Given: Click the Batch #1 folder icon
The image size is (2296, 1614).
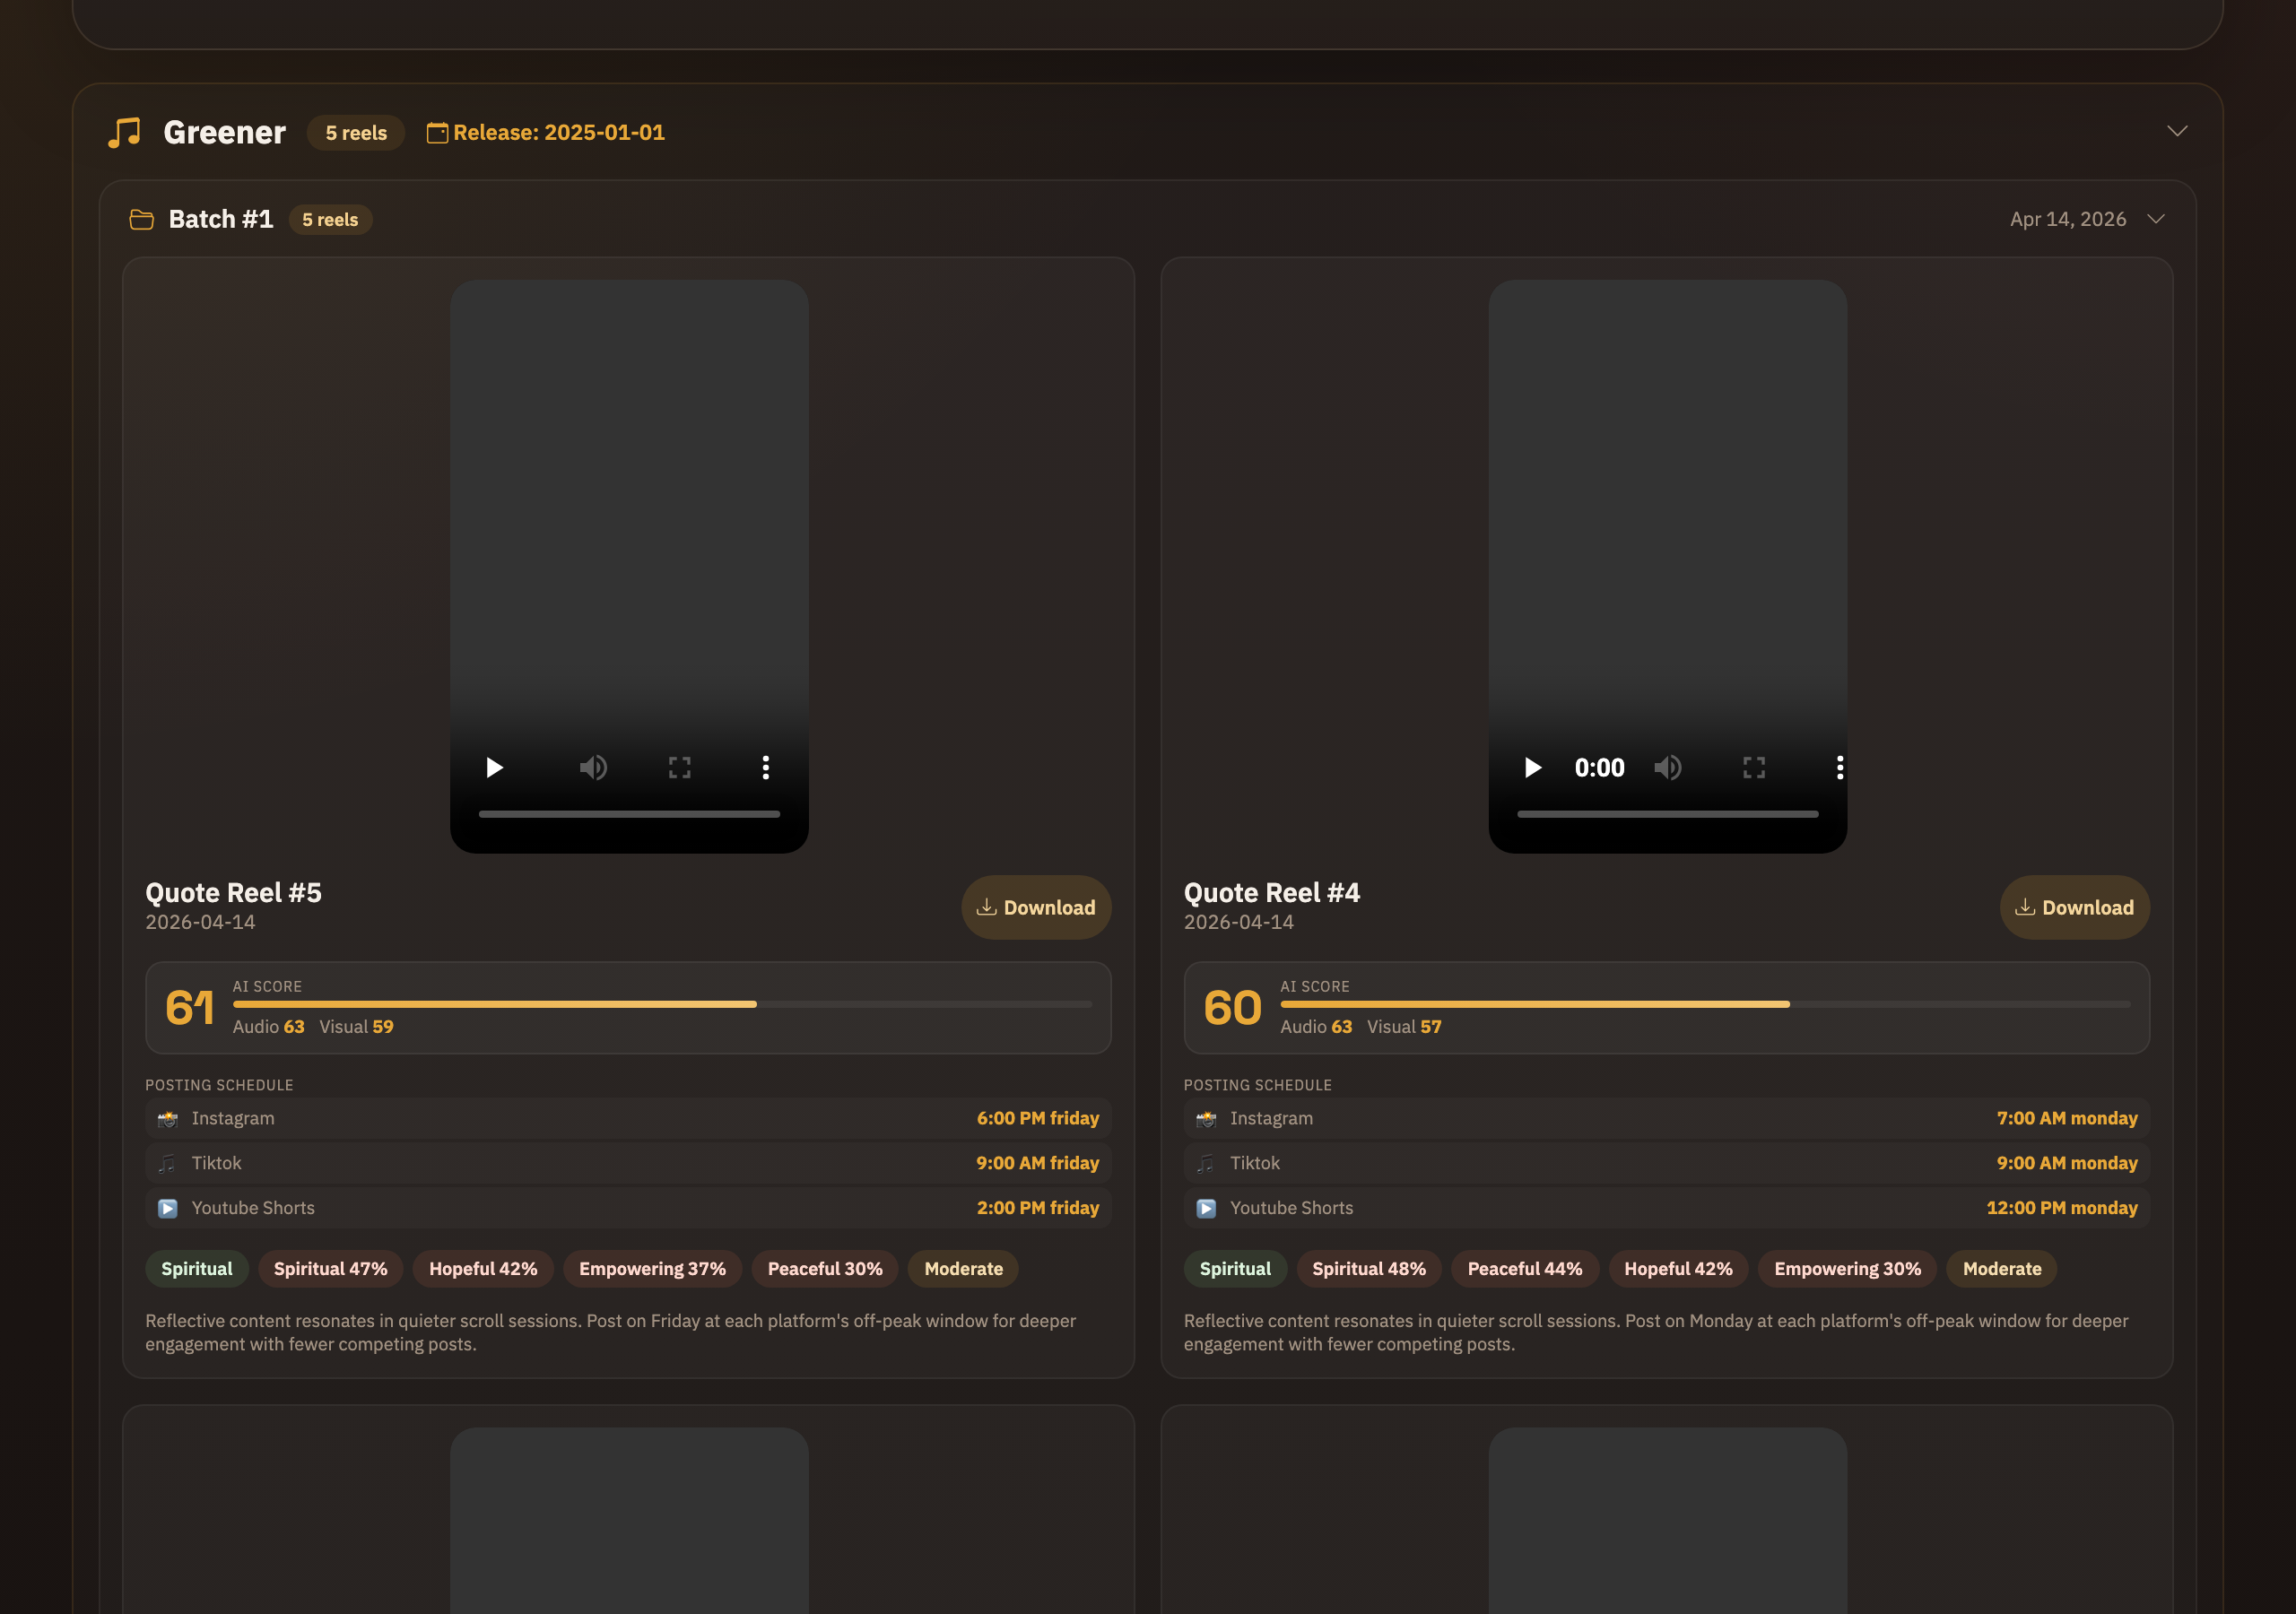Looking at the screenshot, I should click(x=142, y=219).
